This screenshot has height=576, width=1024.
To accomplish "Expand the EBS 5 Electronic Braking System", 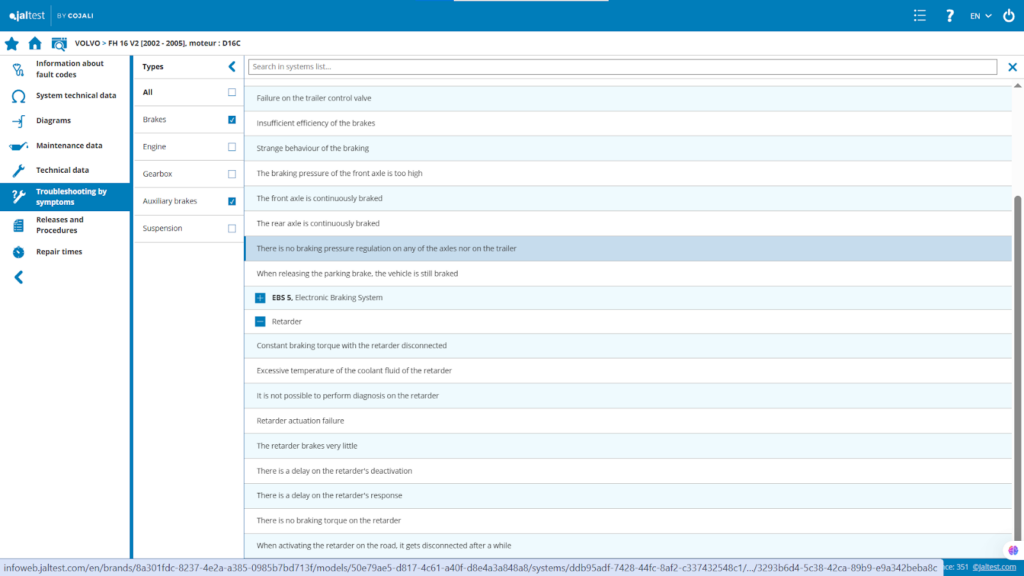I will (x=260, y=298).
